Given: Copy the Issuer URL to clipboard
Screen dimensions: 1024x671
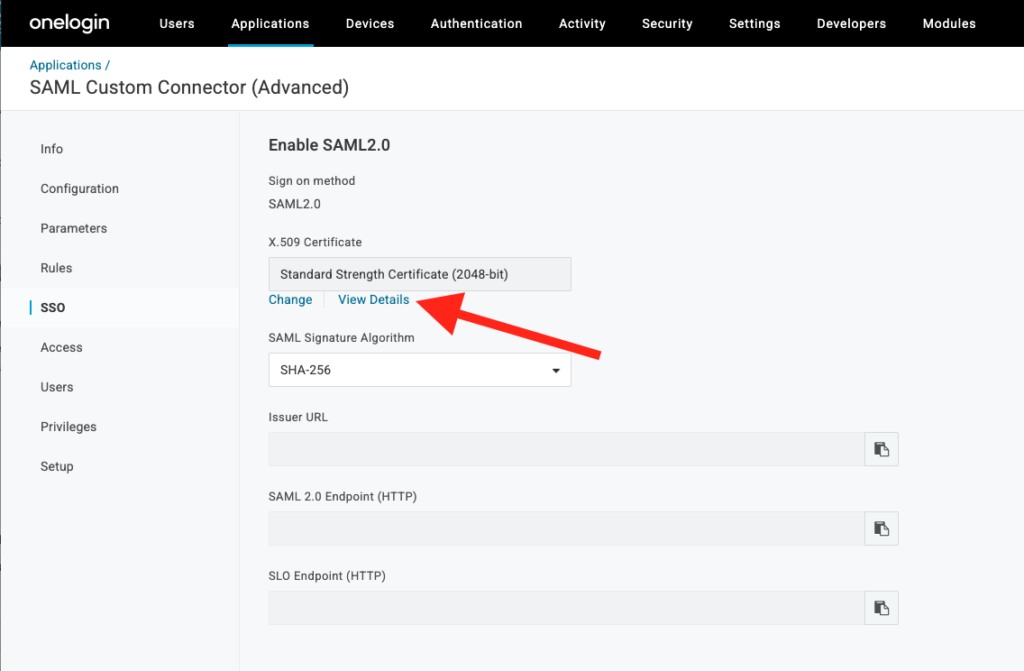Looking at the screenshot, I should click(x=881, y=449).
